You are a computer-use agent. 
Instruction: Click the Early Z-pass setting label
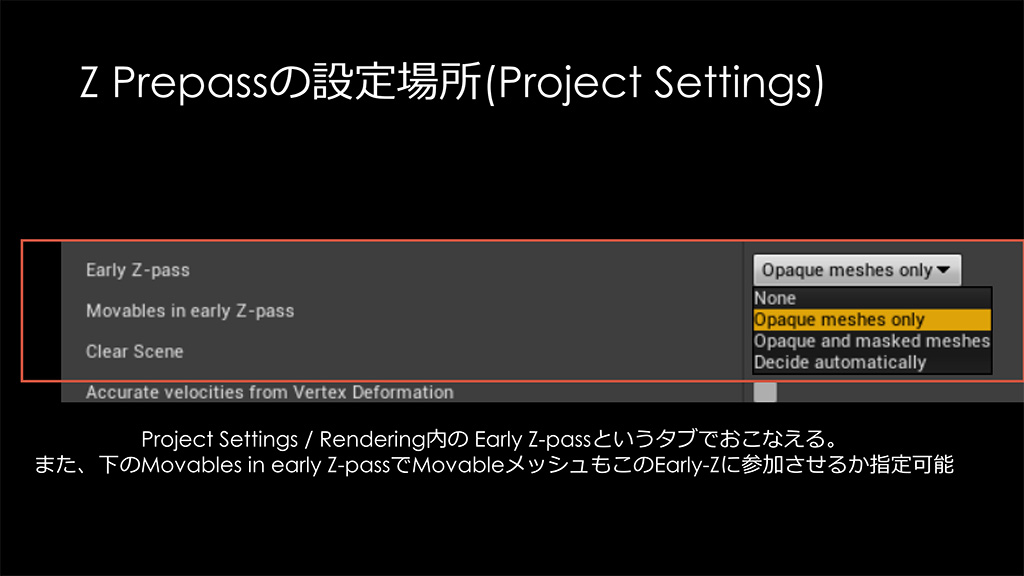[137, 270]
